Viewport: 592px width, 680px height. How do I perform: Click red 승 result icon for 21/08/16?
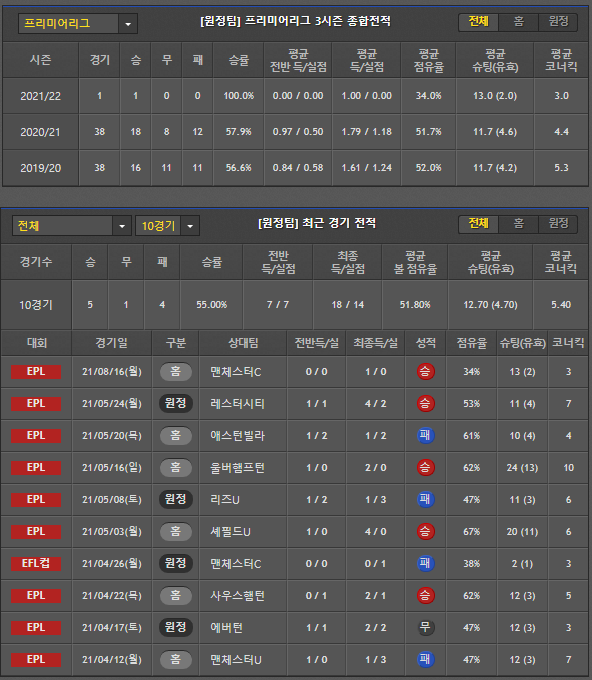coord(425,372)
